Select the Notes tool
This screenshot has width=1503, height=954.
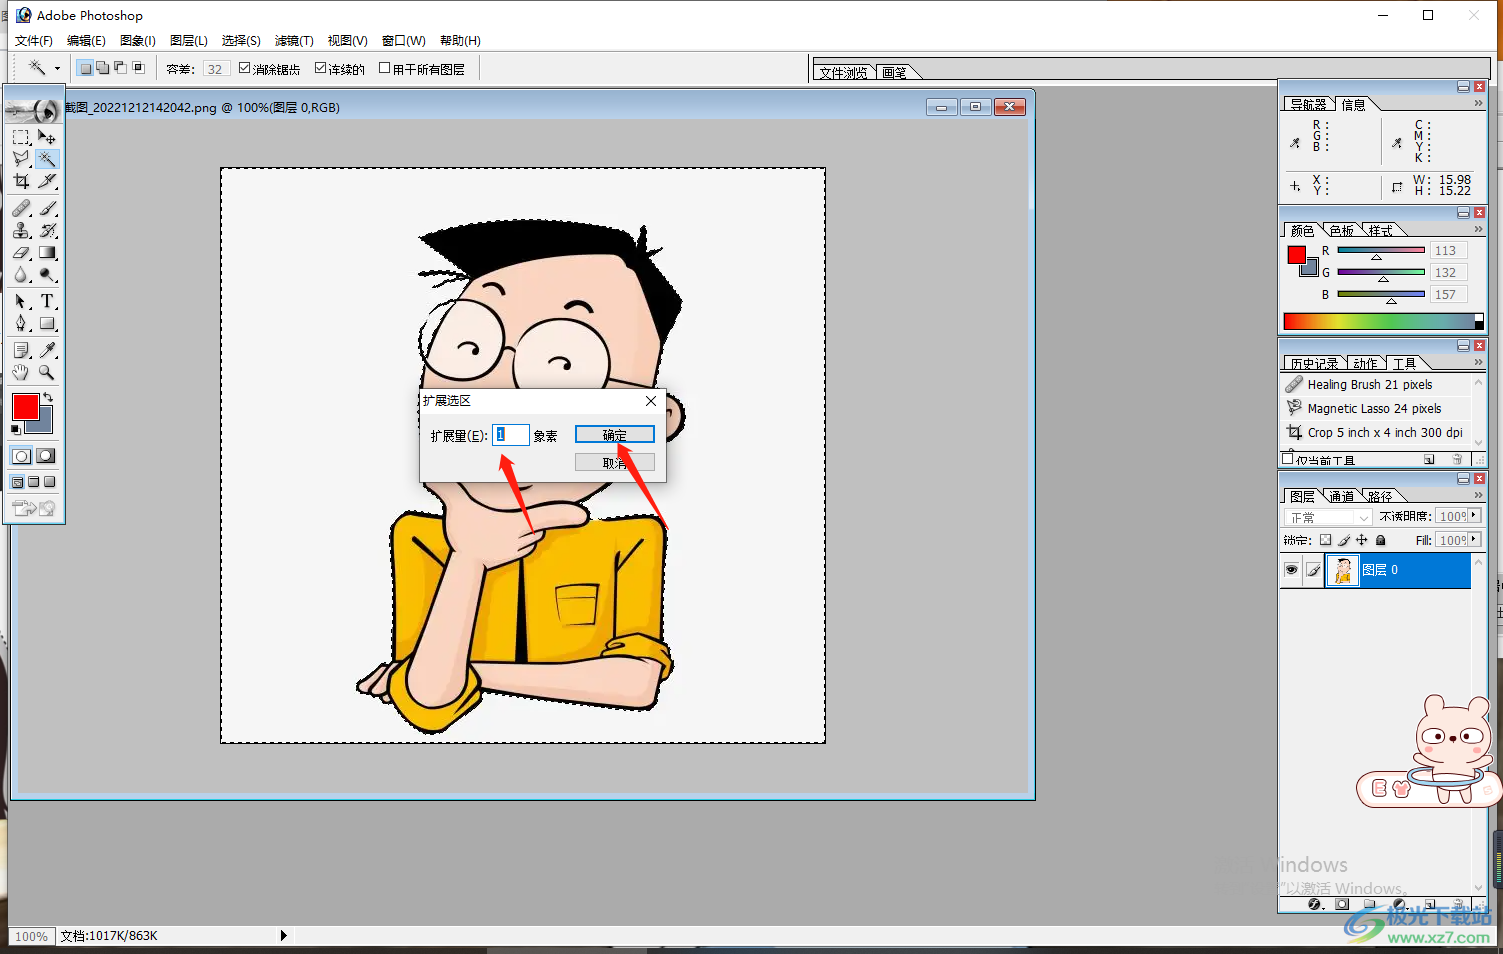tap(21, 350)
